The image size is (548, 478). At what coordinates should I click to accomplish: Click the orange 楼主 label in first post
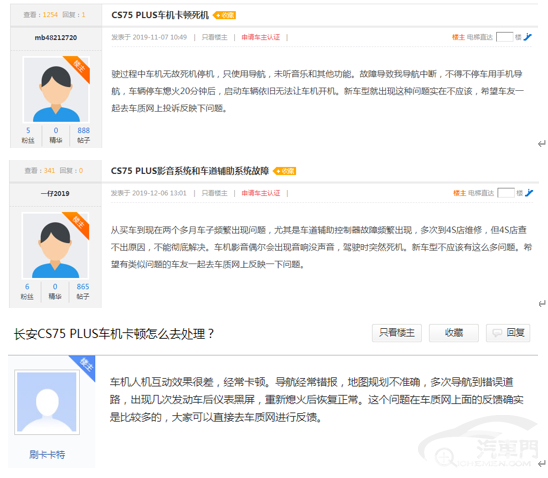click(x=458, y=37)
